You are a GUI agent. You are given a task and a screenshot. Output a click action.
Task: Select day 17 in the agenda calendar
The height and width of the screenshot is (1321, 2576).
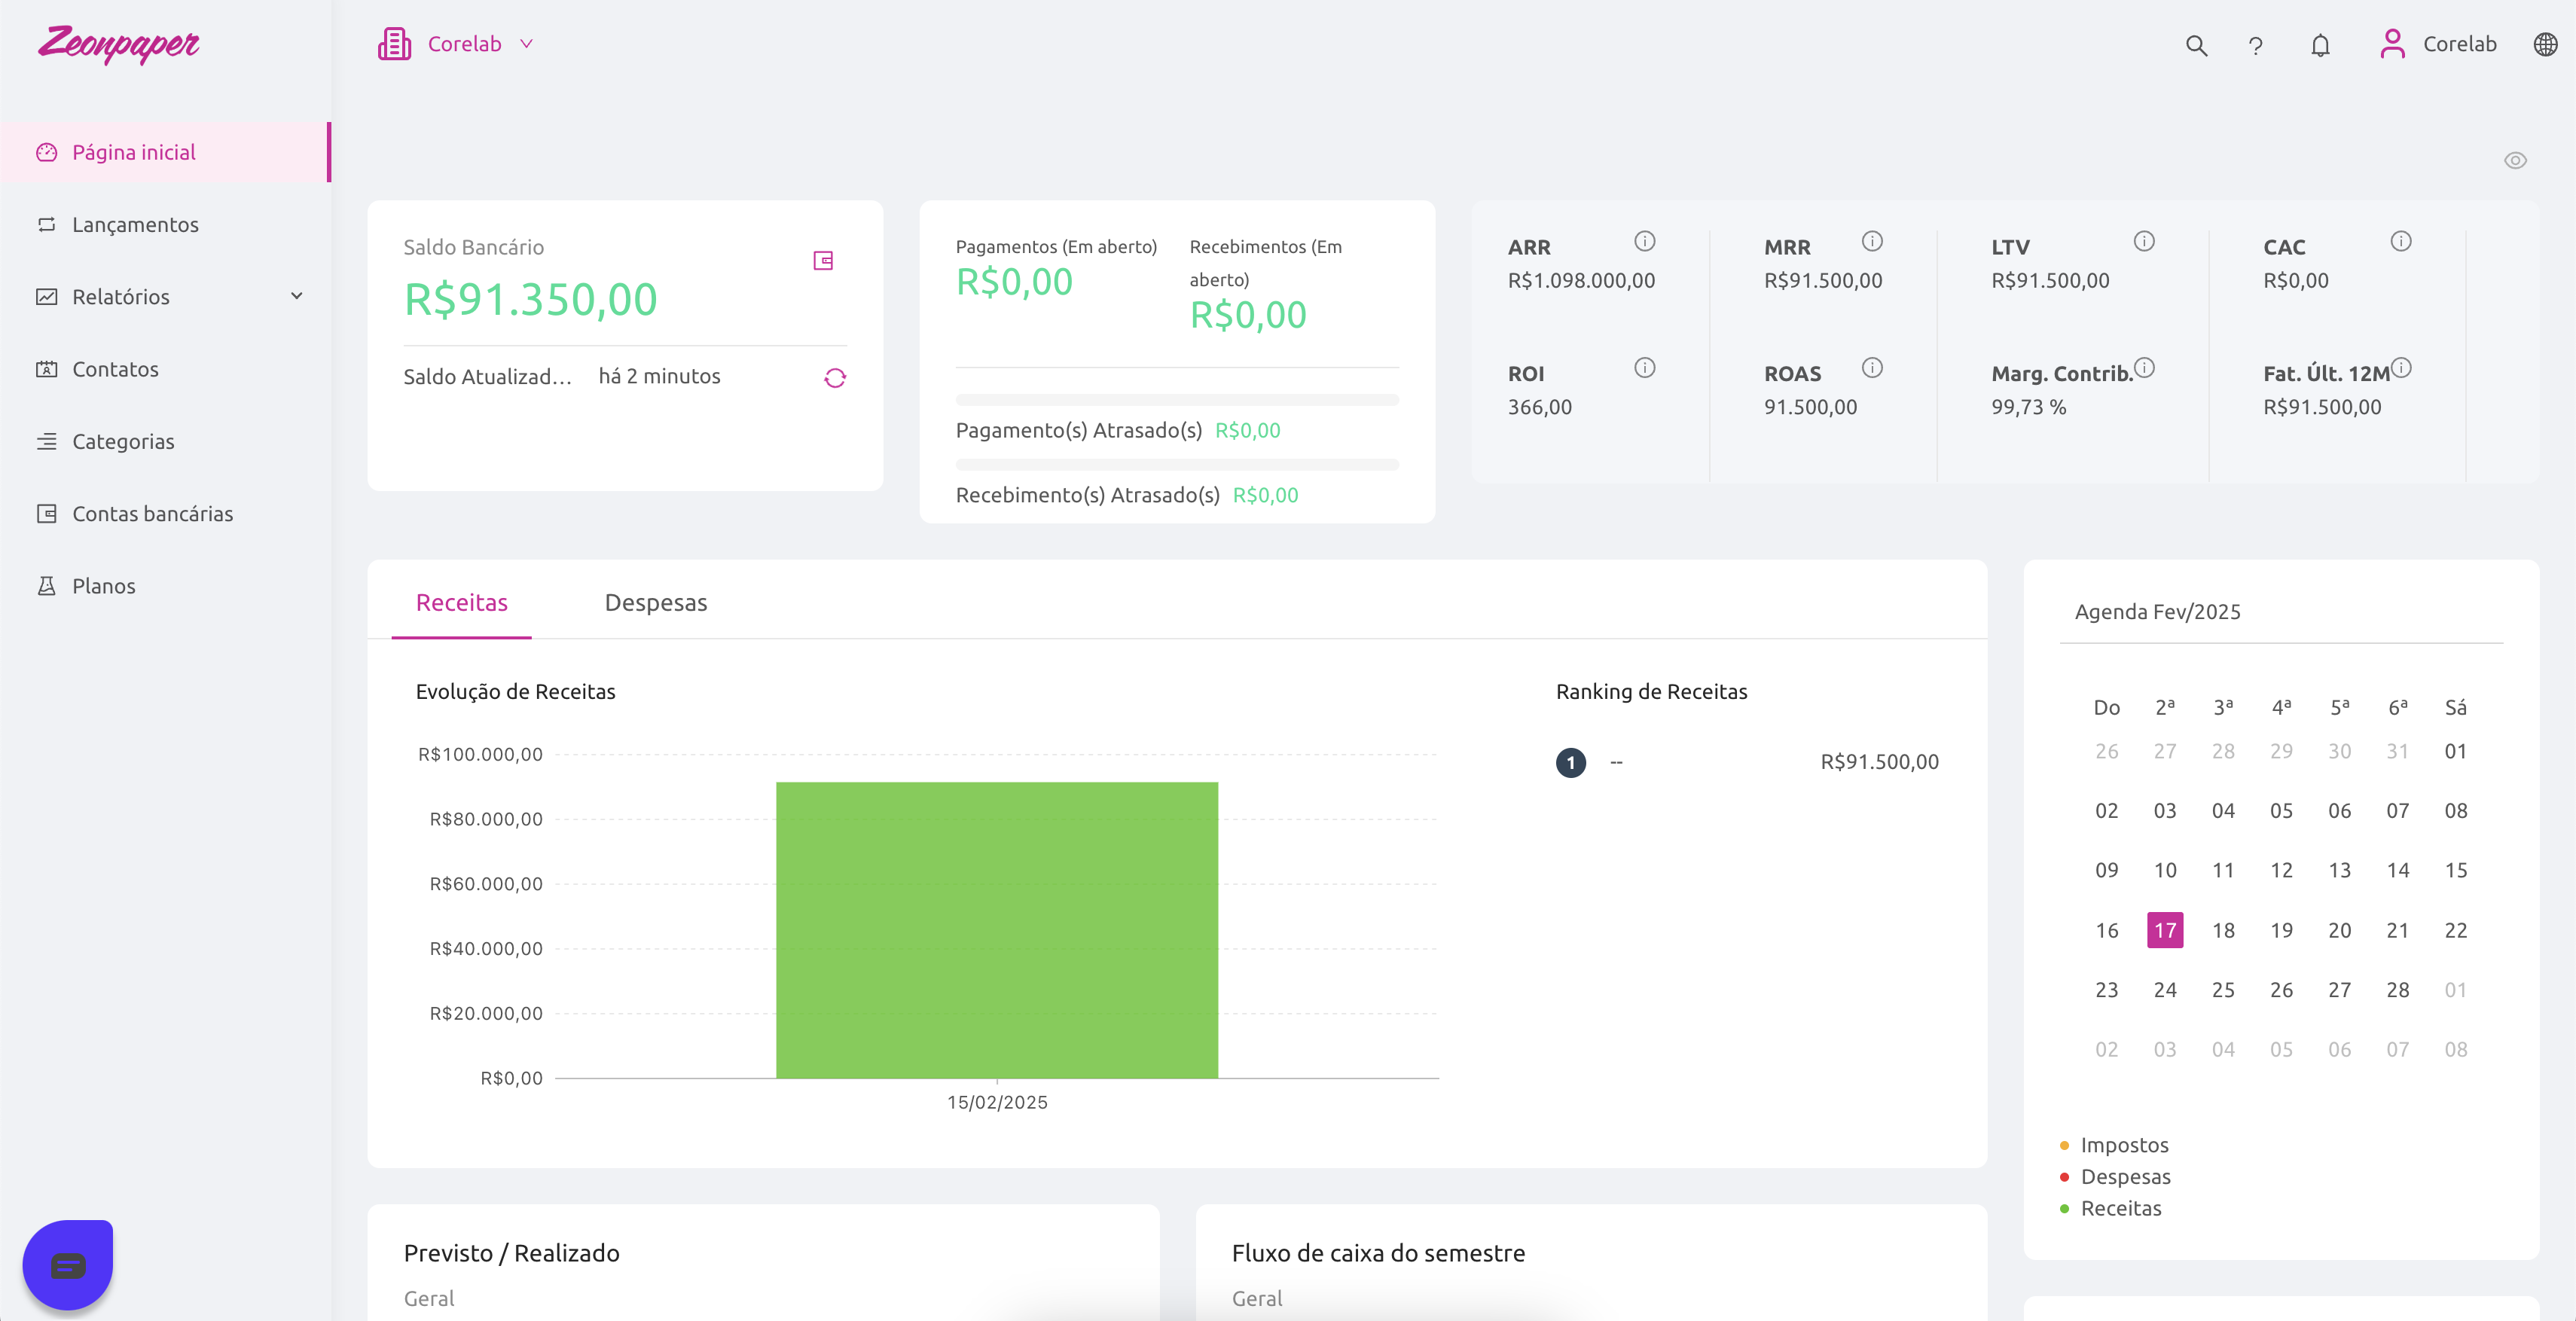pos(2164,930)
